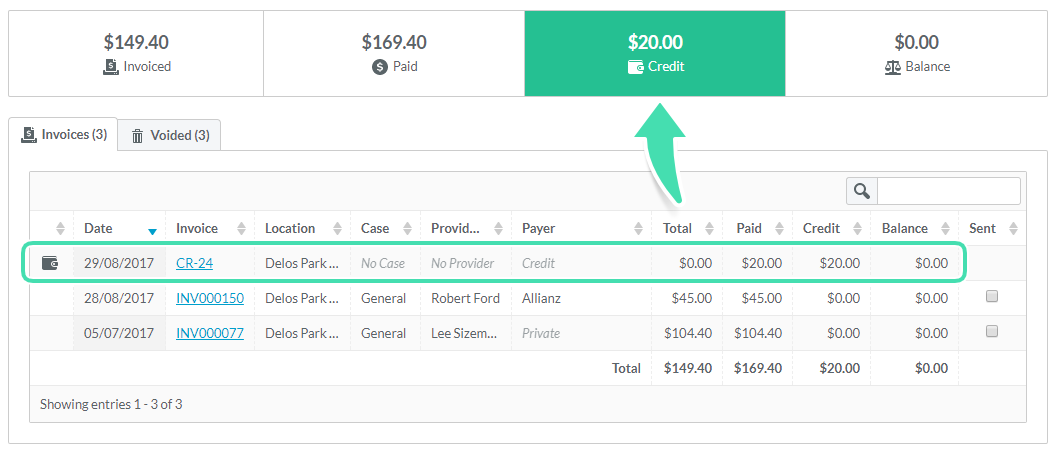Open credit link CR-24
Image resolution: width=1062 pixels, height=467 pixels.
(x=194, y=263)
